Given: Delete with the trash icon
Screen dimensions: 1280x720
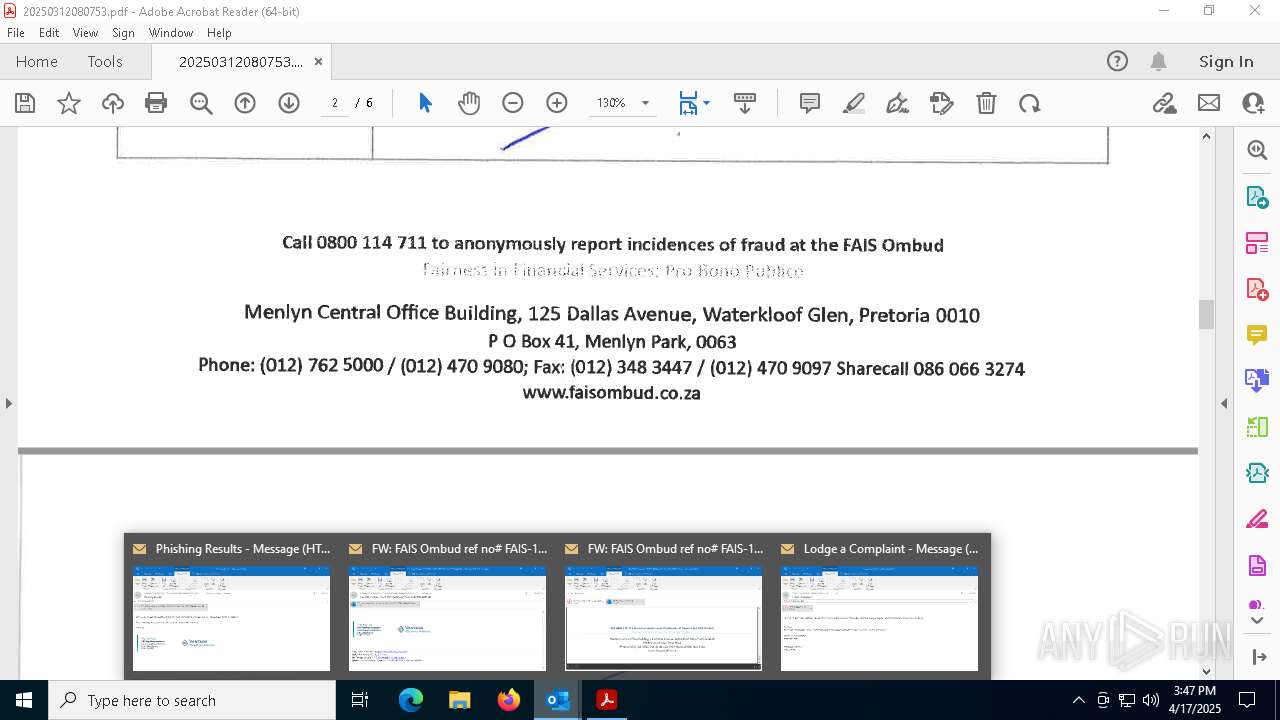Looking at the screenshot, I should pos(986,103).
